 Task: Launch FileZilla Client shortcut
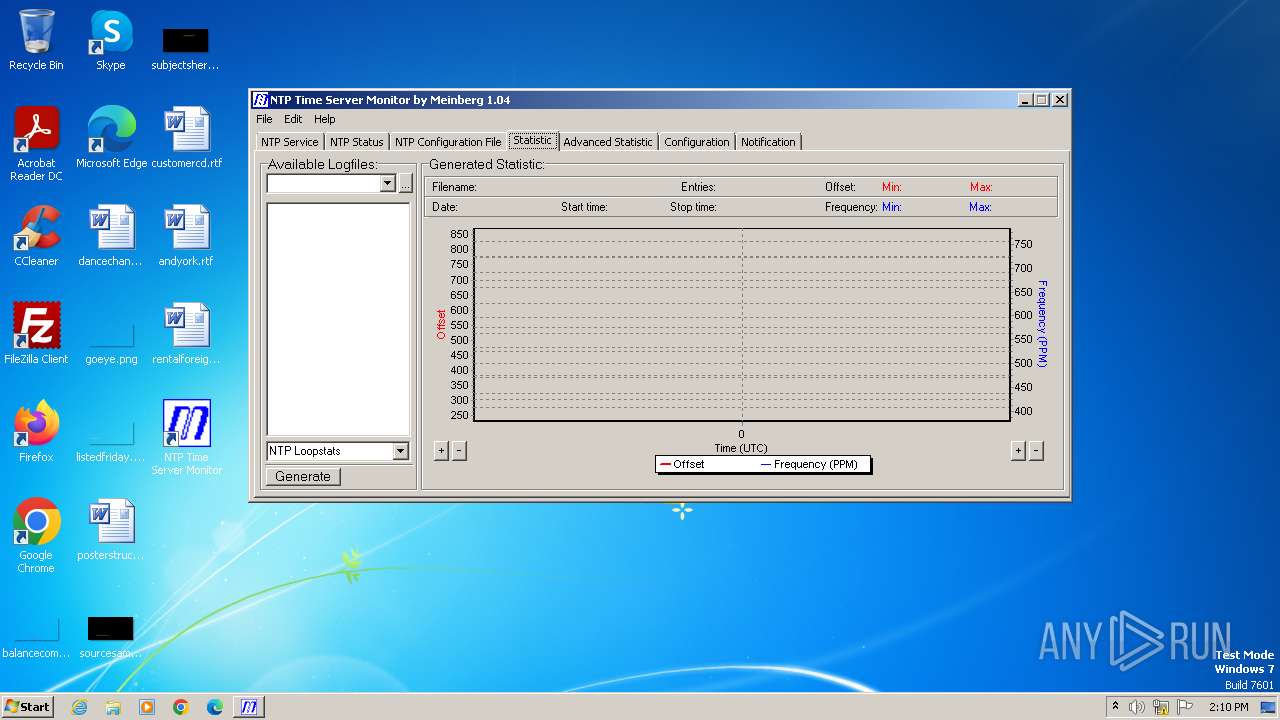point(36,334)
